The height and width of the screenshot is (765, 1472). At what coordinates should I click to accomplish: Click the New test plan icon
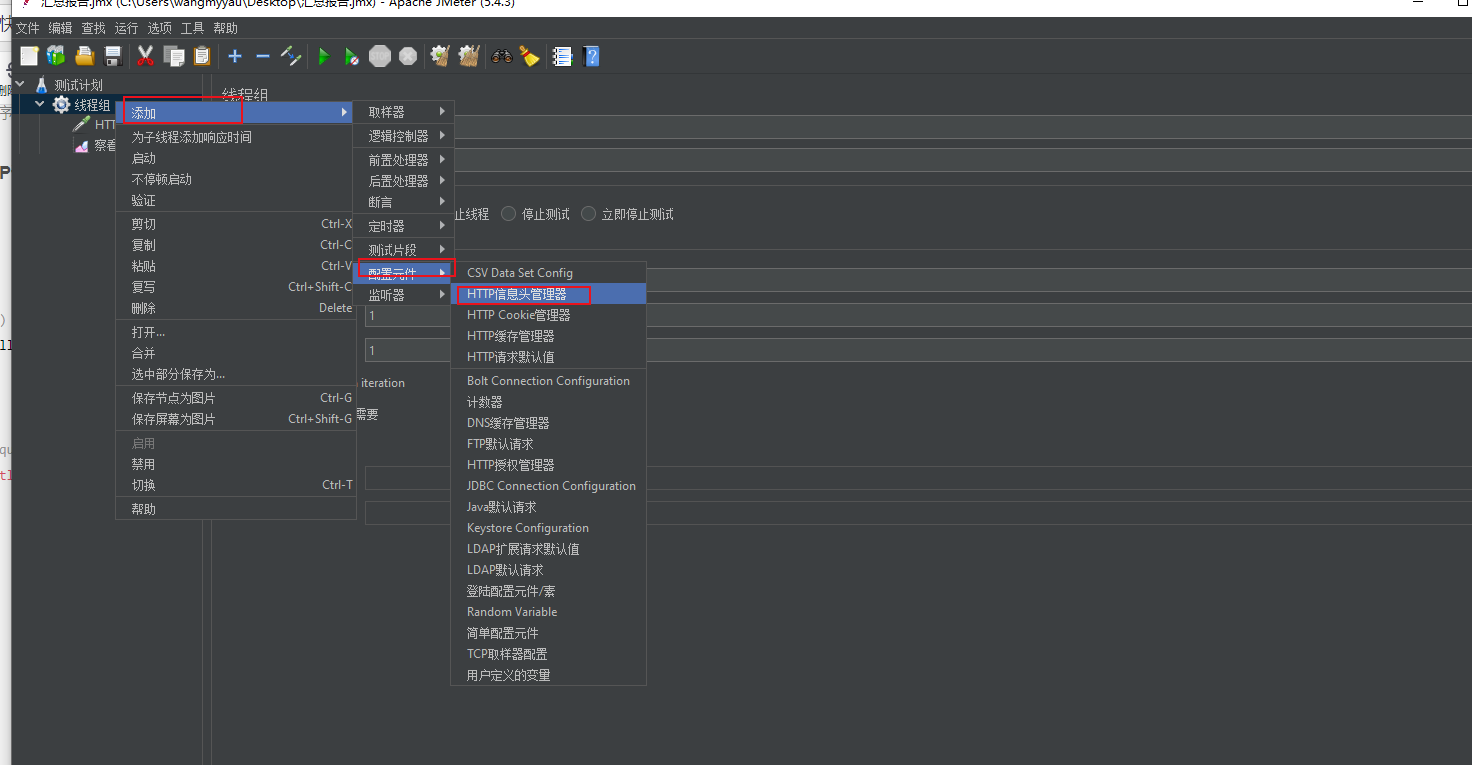[29, 57]
